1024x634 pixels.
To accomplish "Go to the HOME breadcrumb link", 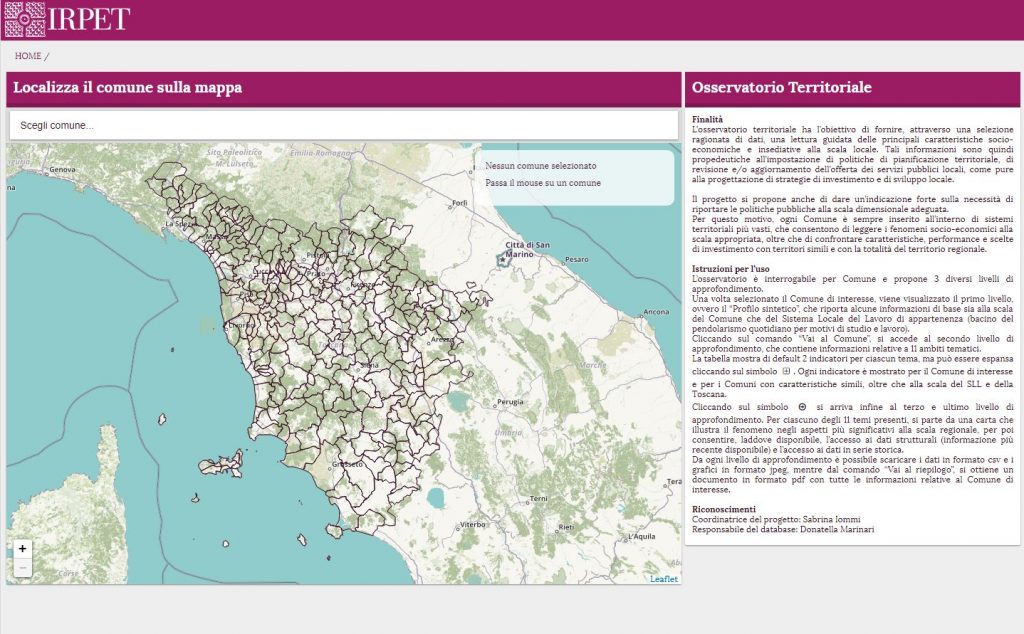I will (x=28, y=56).
